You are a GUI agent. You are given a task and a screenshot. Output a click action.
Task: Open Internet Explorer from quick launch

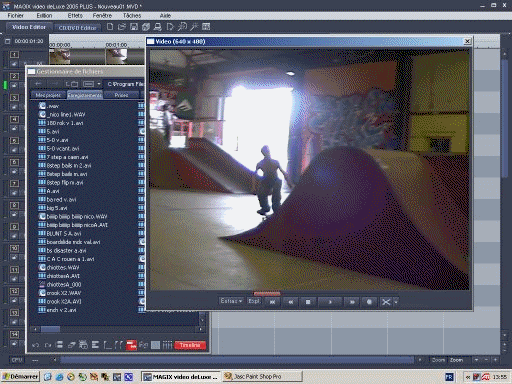point(59,377)
